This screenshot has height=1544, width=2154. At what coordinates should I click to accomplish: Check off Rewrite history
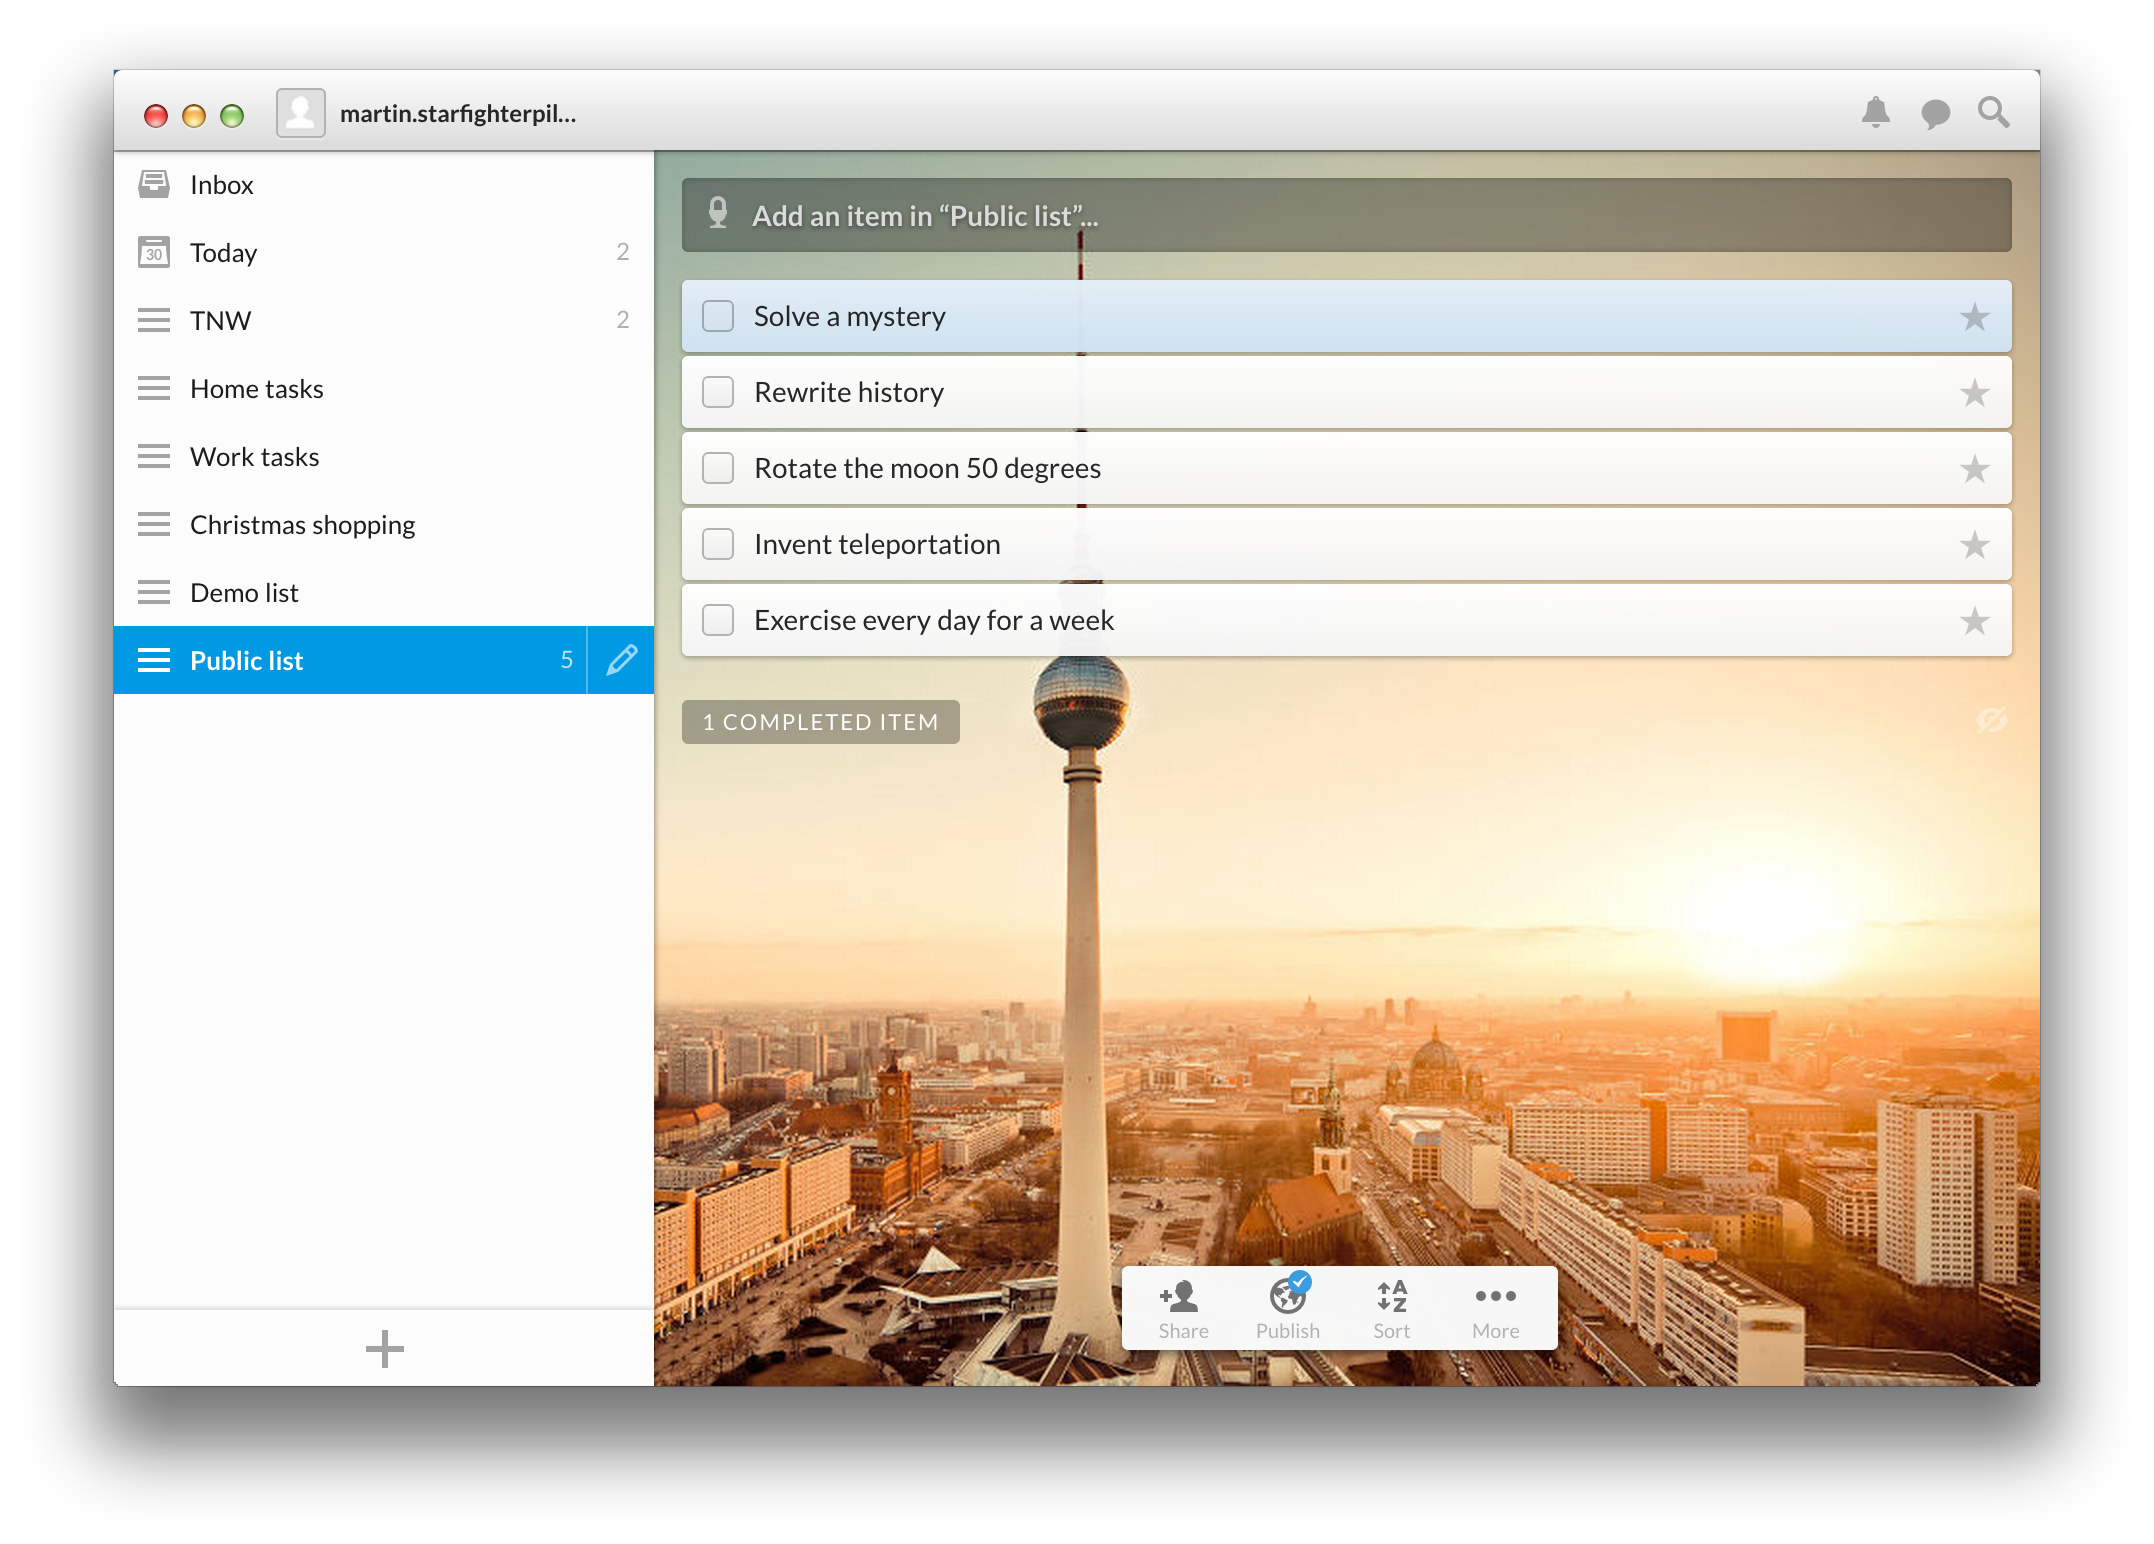718,392
